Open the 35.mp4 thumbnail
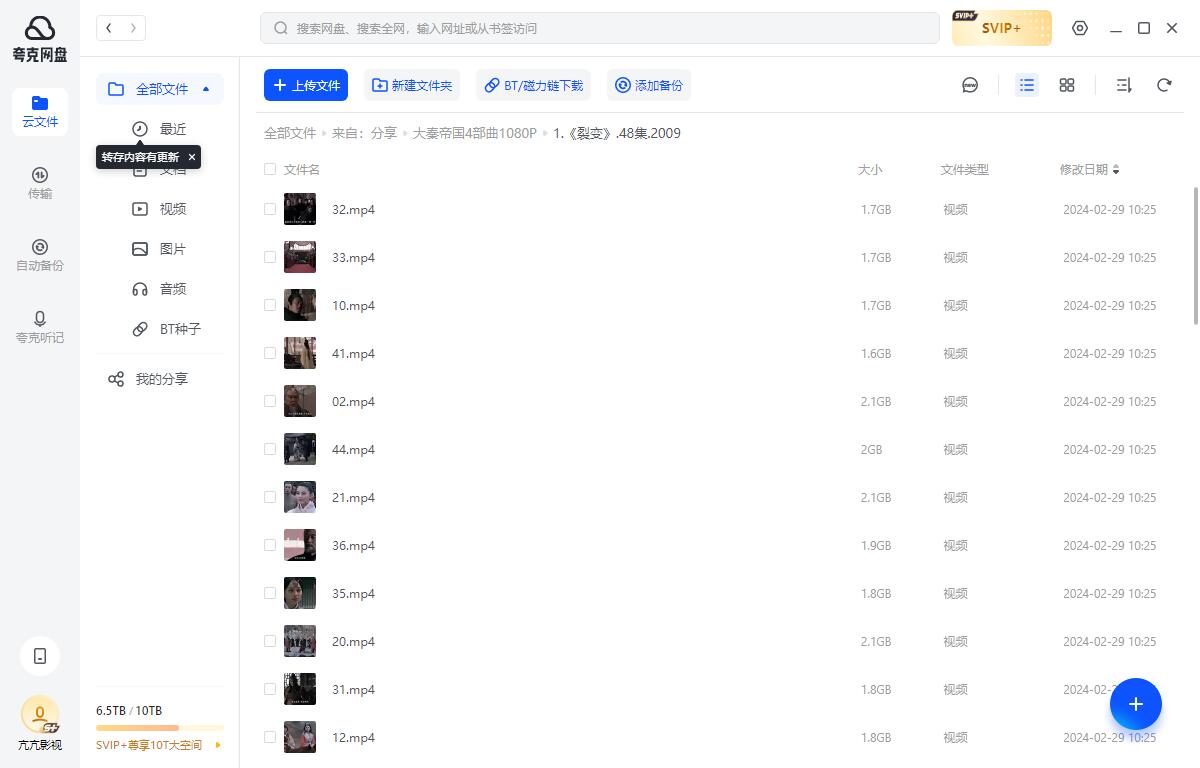Screen dimensions: 1200x768 300,593
